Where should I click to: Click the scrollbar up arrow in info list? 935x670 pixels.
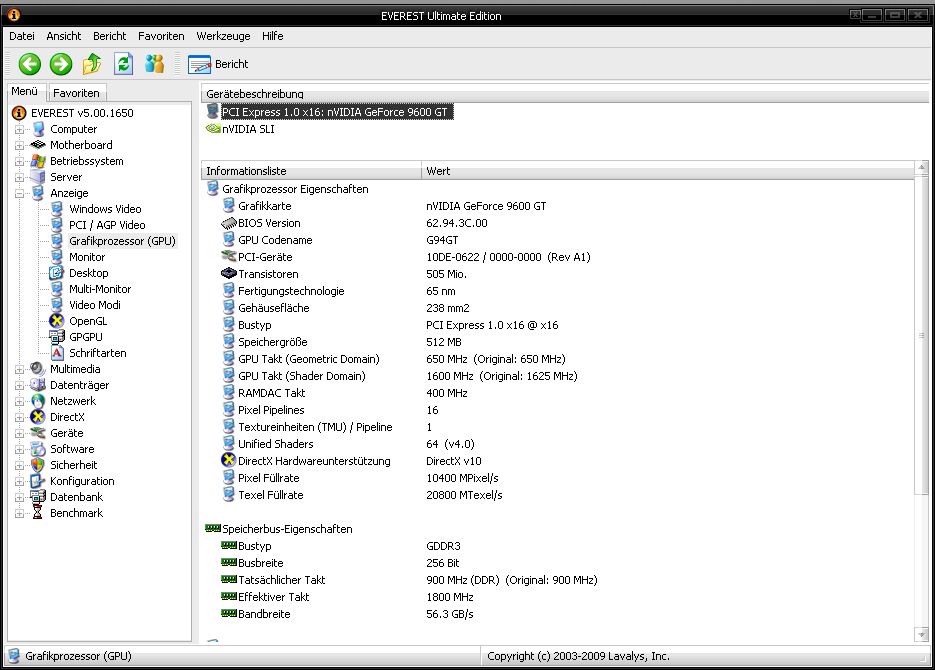922,168
